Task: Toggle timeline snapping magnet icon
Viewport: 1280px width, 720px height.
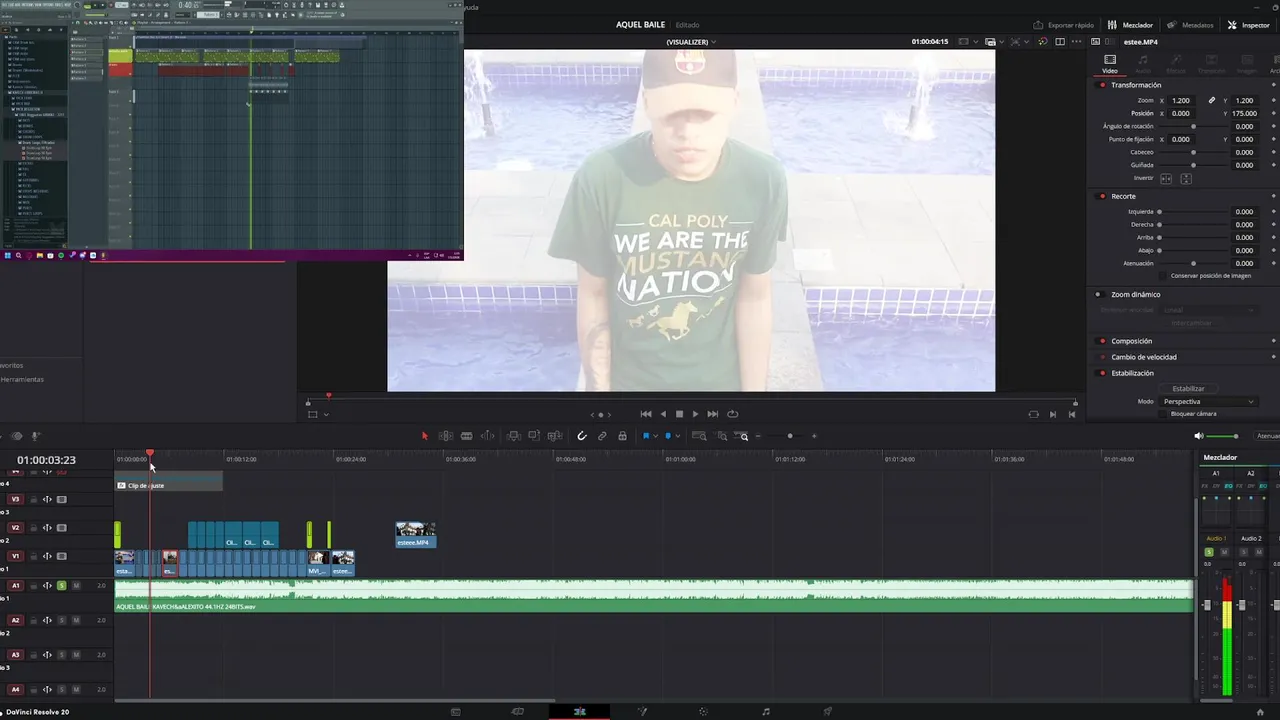Action: click(x=582, y=436)
